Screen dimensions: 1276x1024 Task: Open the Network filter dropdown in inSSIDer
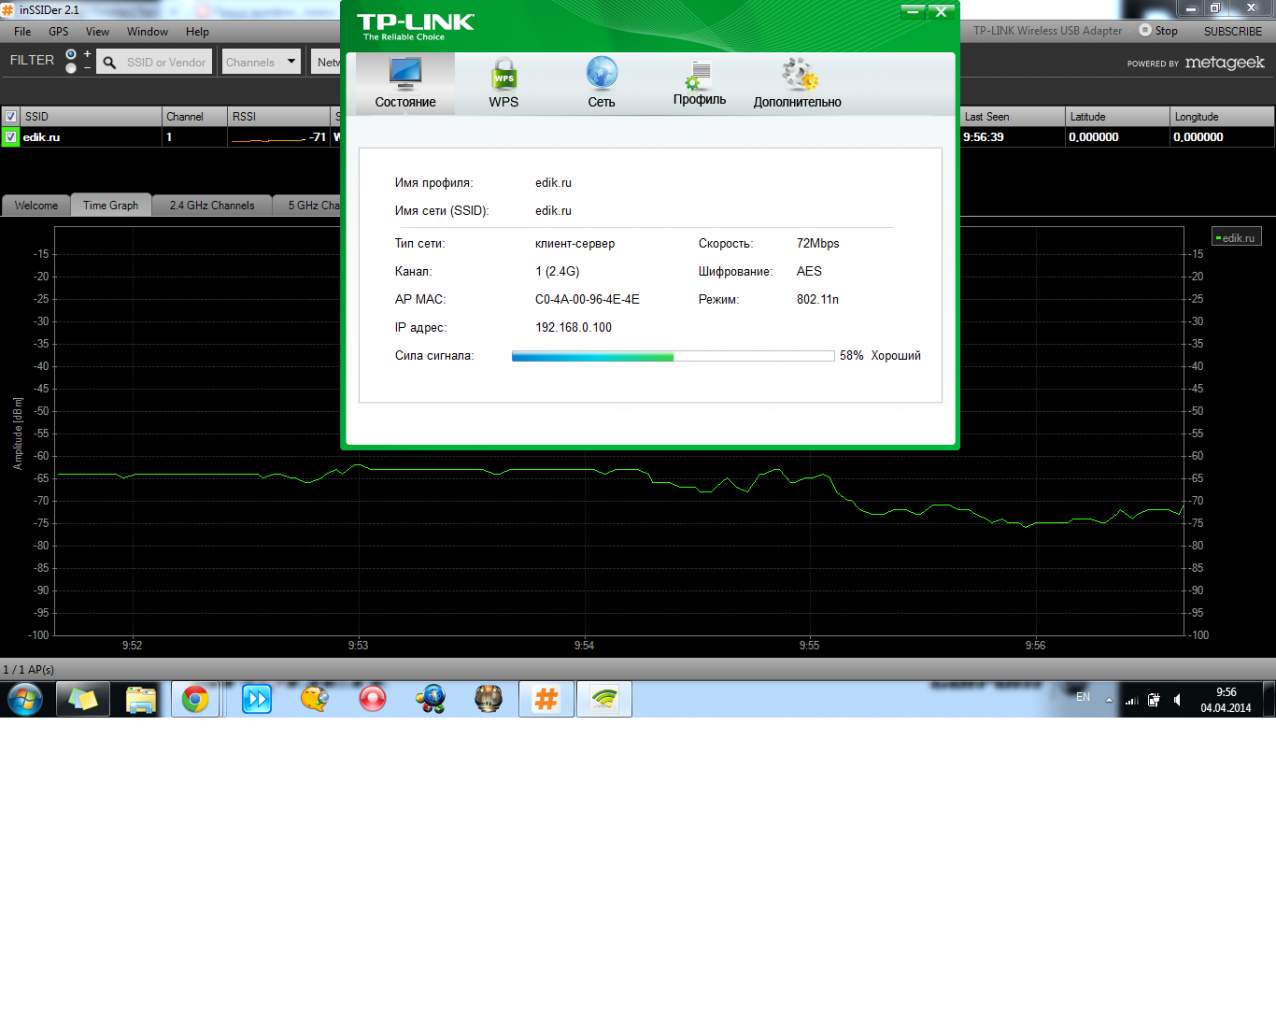tap(326, 62)
